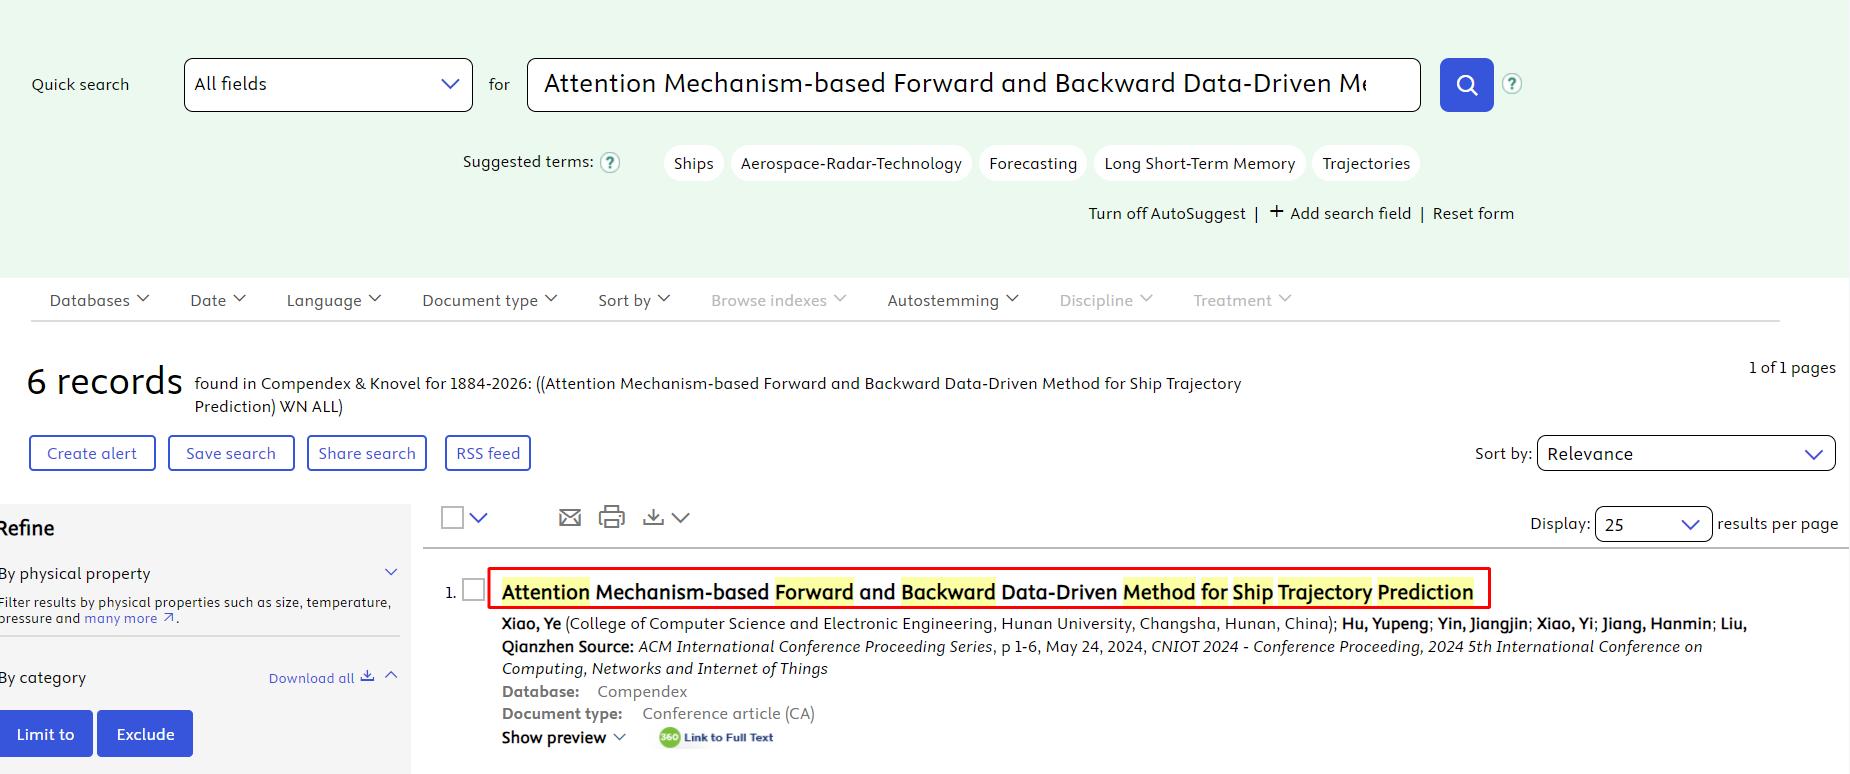Open the All fields dropdown
The height and width of the screenshot is (774, 1850).
point(328,85)
